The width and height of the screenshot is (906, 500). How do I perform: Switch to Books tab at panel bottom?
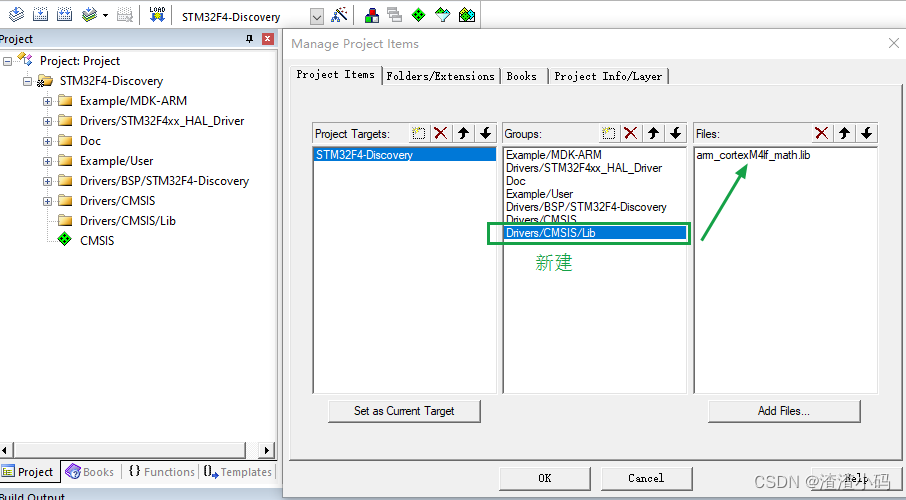[90, 472]
